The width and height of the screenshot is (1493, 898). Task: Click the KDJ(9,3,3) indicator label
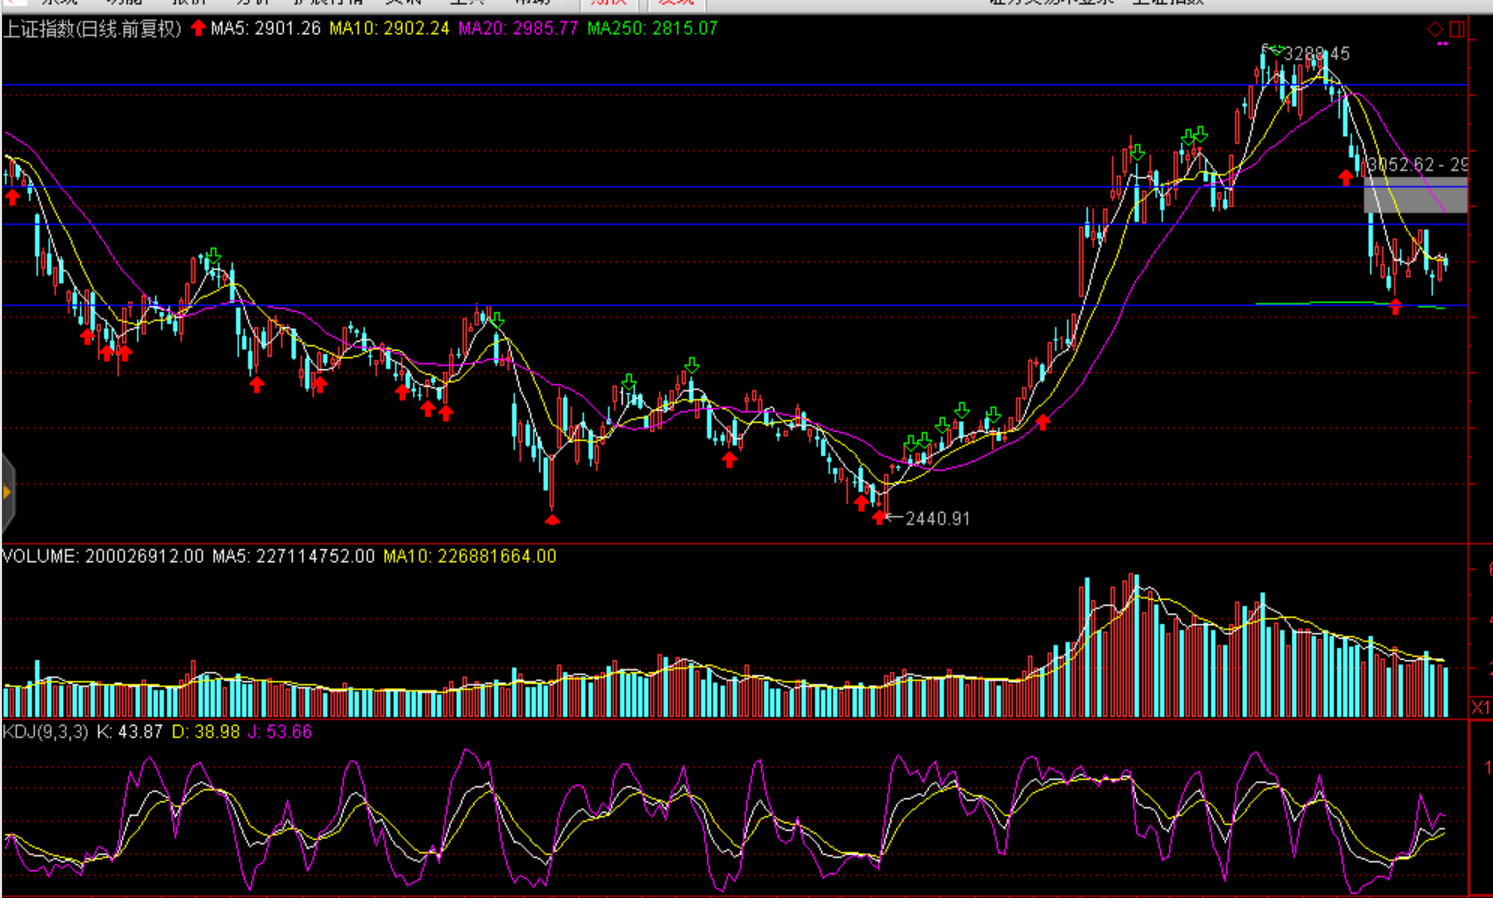click(x=46, y=732)
